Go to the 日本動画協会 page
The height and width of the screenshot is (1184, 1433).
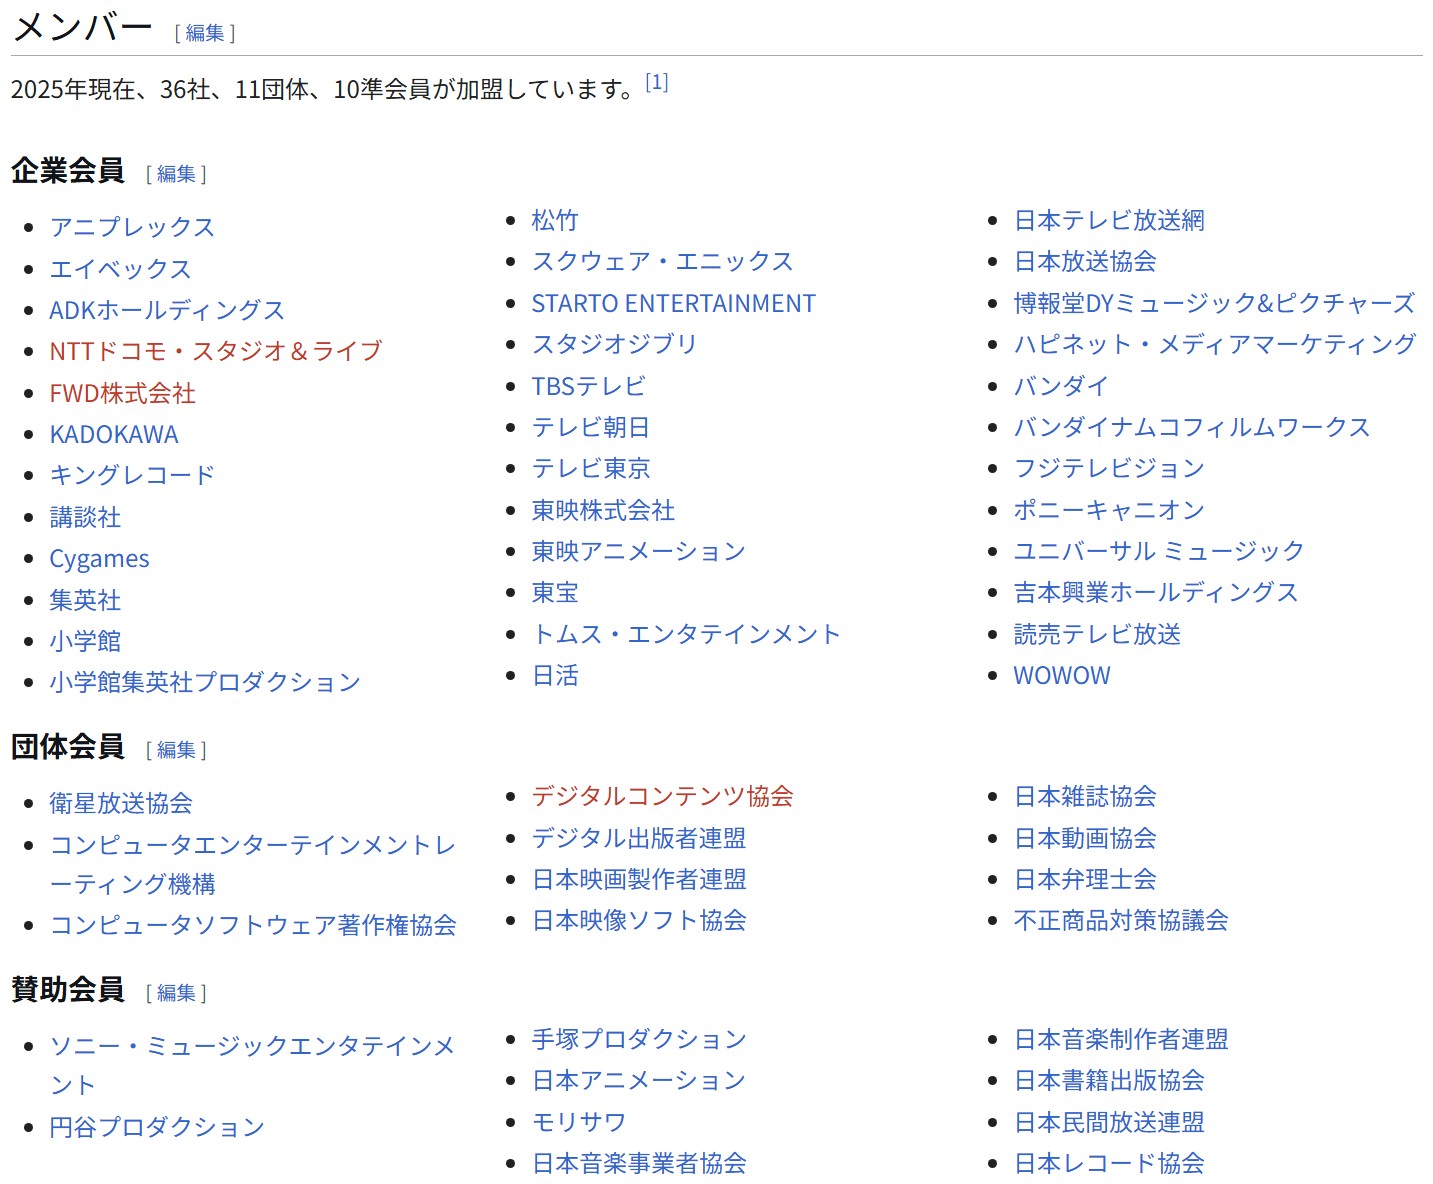point(1085,838)
